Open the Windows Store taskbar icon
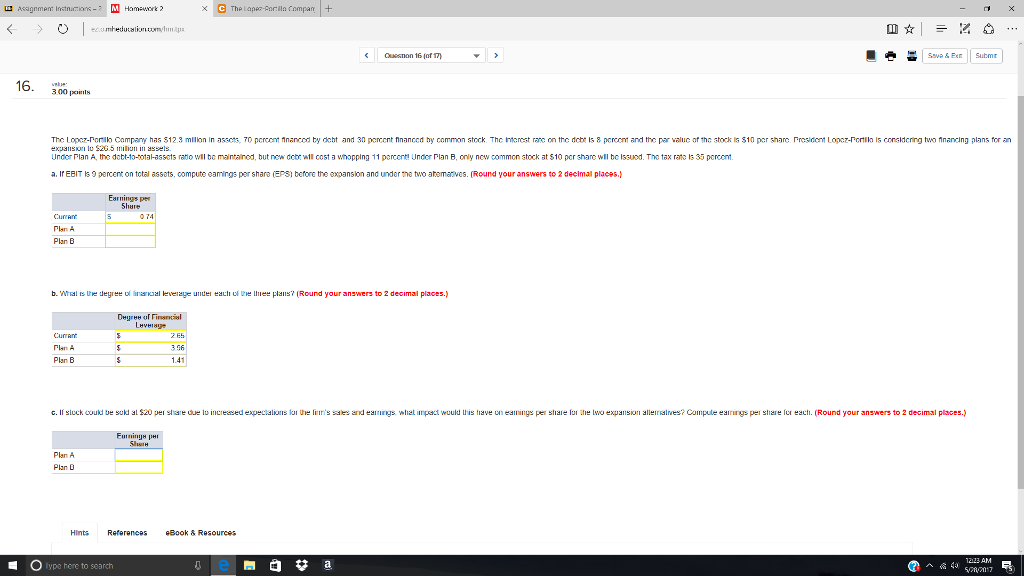The image size is (1024, 576). [276, 566]
